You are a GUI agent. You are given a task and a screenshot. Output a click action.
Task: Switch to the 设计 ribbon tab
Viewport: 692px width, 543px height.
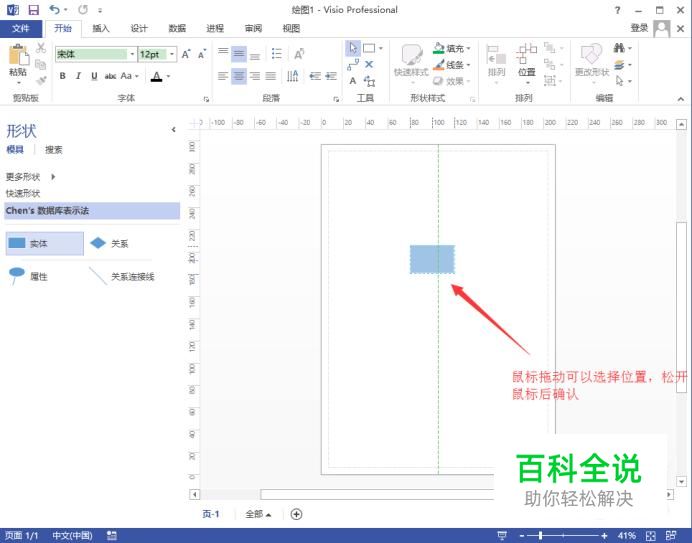pyautogui.click(x=139, y=29)
